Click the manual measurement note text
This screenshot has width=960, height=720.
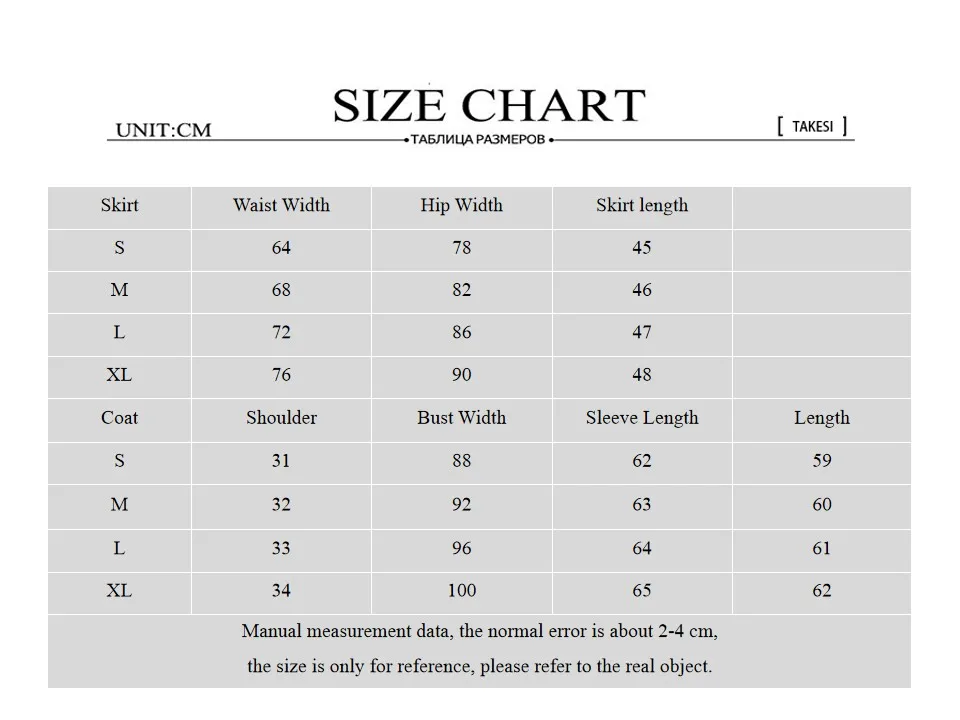[x=479, y=648]
